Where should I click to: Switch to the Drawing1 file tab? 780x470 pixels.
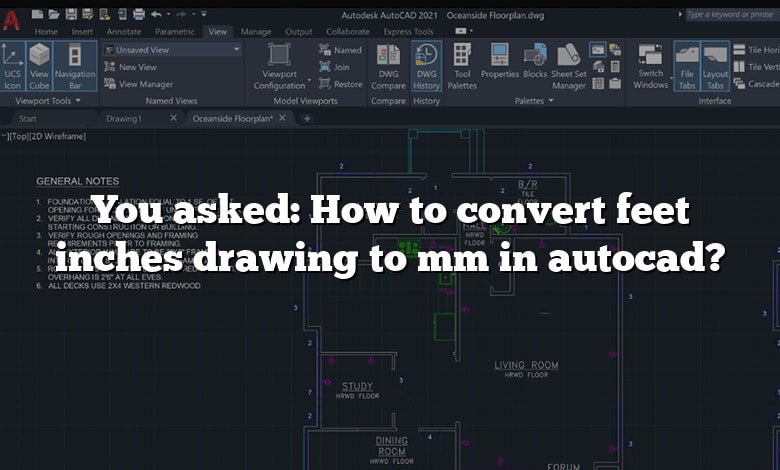point(124,118)
